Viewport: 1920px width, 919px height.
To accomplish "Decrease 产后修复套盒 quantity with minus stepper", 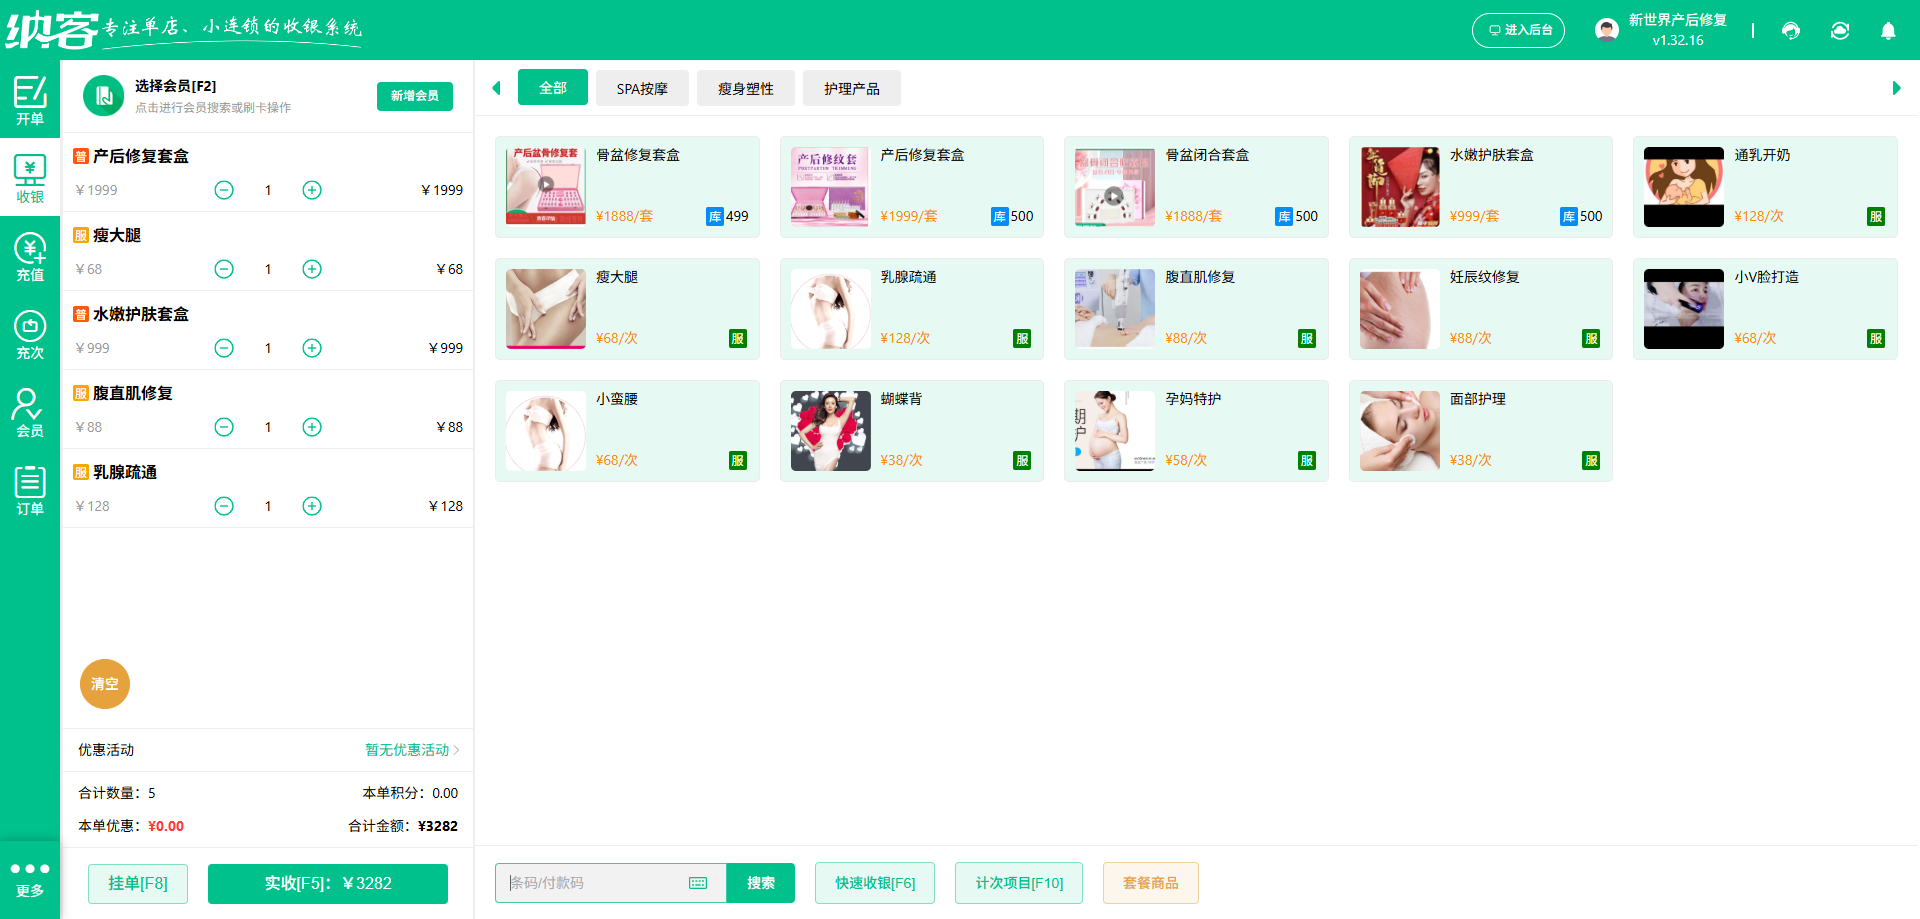I will (x=224, y=190).
